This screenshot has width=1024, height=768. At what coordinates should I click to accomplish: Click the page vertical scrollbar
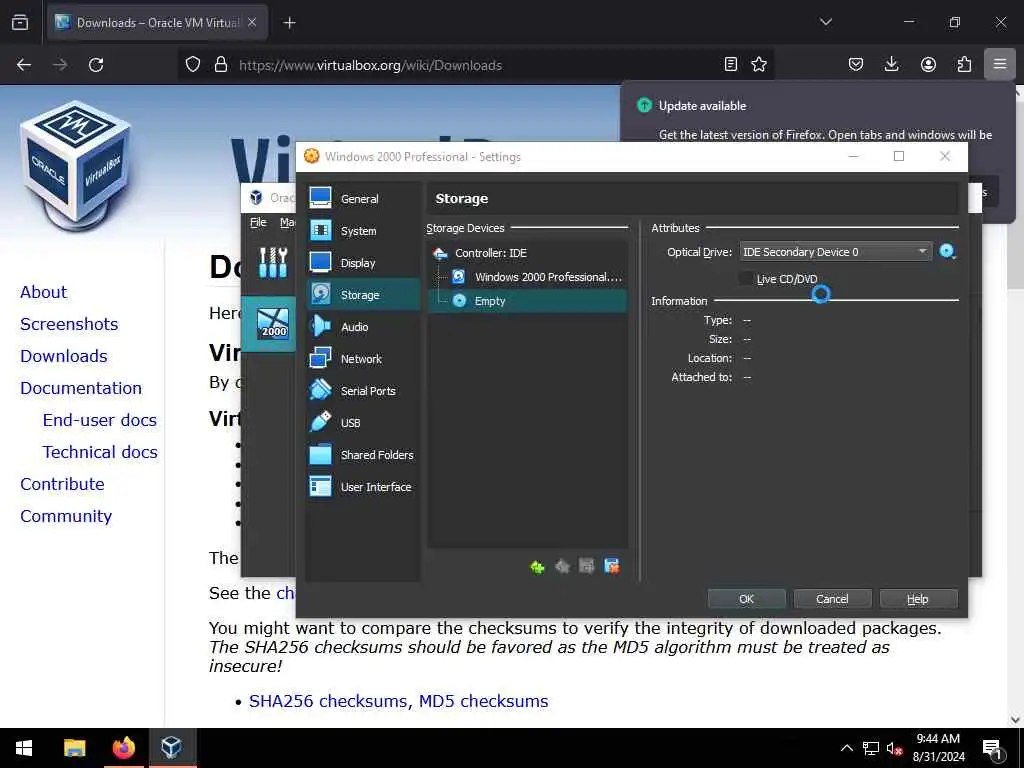tap(1015, 405)
